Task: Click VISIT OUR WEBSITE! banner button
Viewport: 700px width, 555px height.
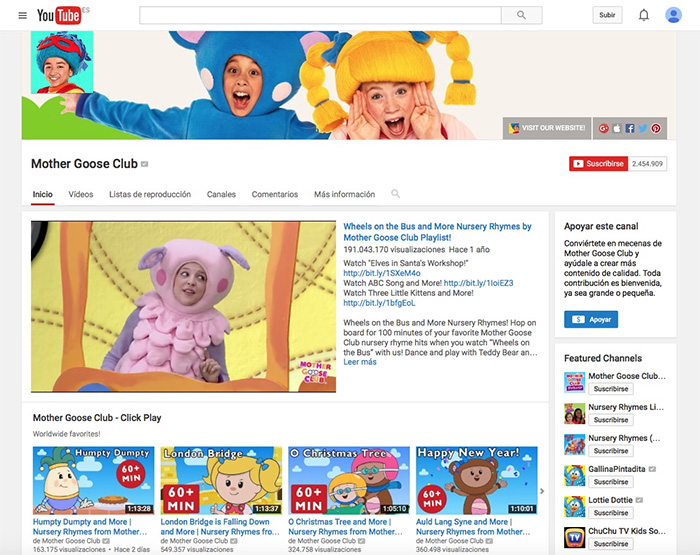Action: pos(547,128)
